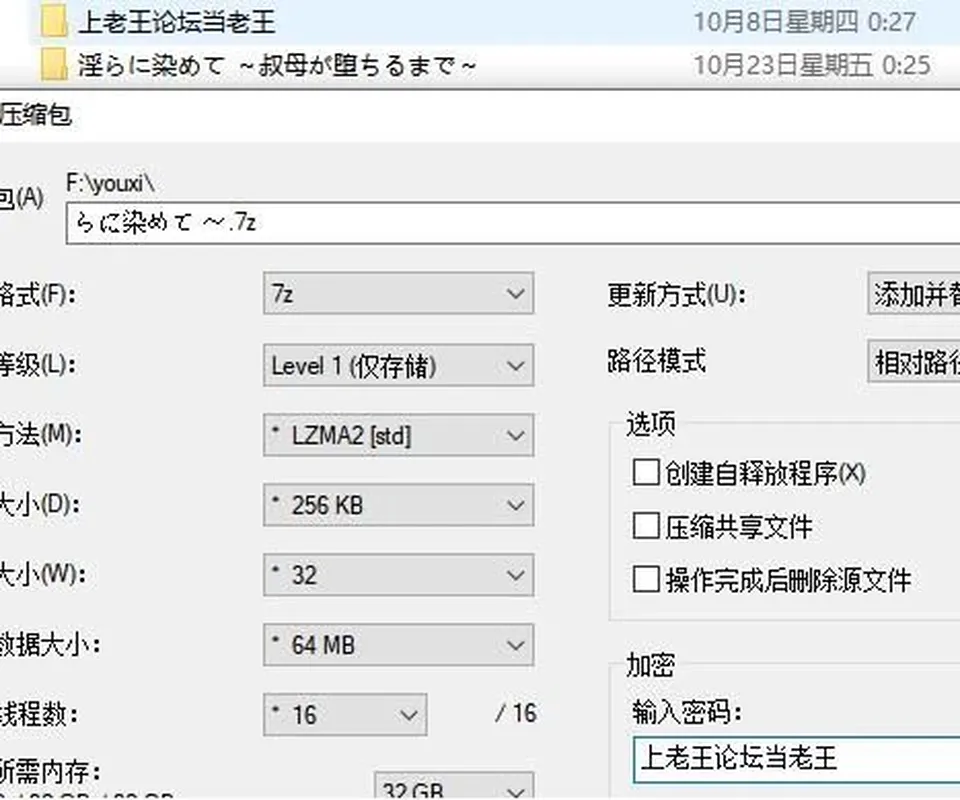The image size is (960, 800).
Task: Open the 32 GB memory limit dropdown
Action: 454,787
